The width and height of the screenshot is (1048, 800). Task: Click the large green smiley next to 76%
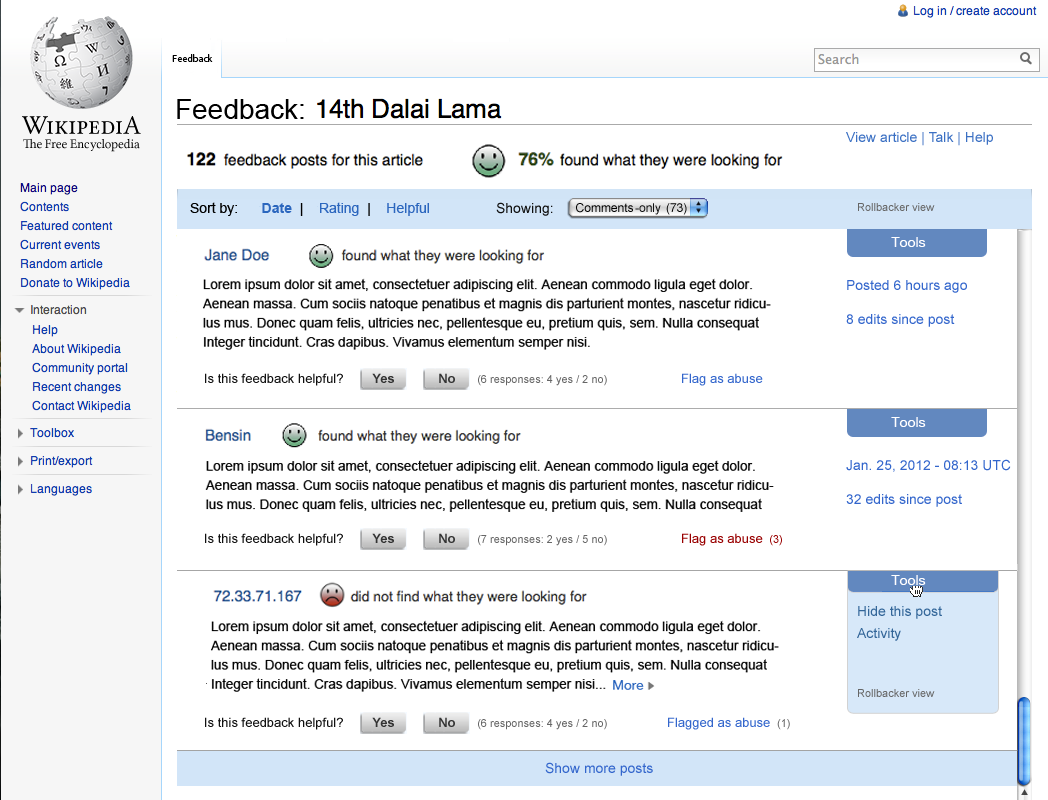point(489,161)
